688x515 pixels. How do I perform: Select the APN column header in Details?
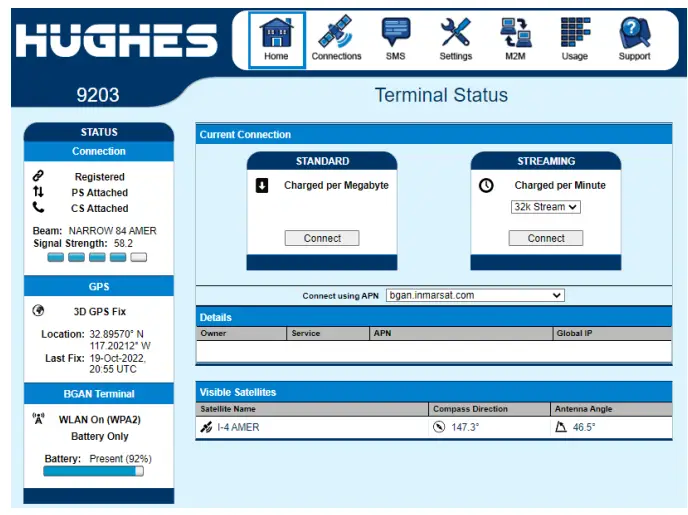click(x=461, y=333)
